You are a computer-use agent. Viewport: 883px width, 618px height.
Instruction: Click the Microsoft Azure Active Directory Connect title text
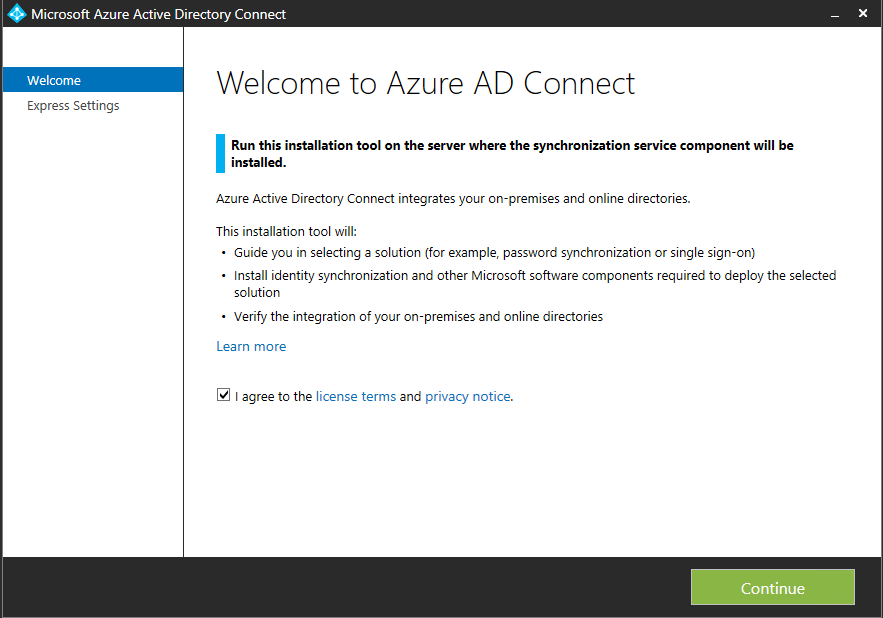point(158,14)
